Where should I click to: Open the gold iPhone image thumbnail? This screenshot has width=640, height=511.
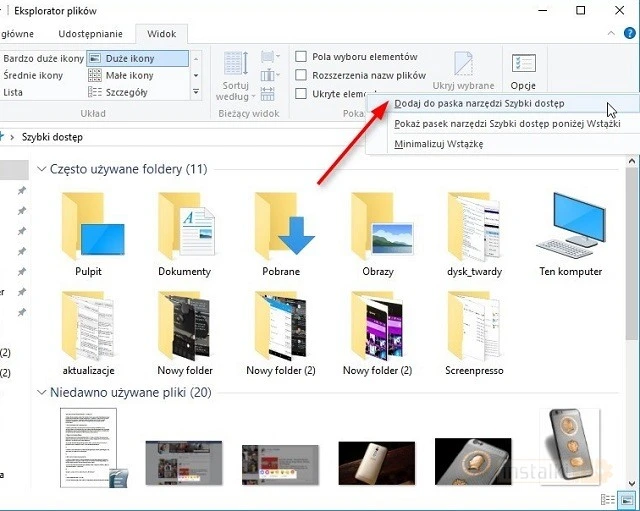569,447
